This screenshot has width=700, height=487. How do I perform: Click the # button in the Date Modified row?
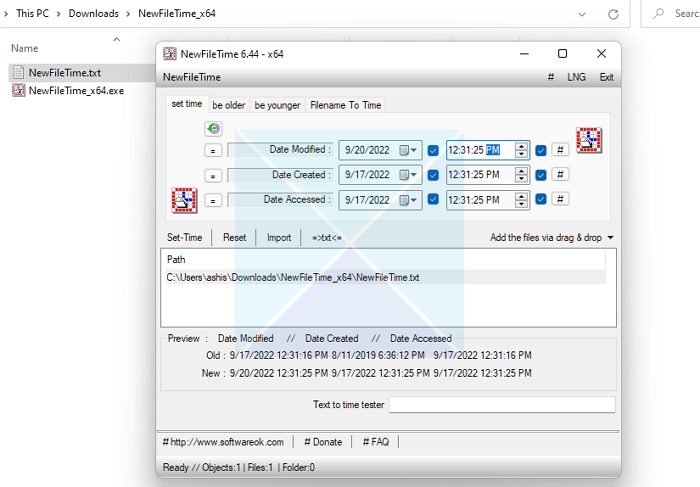[560, 150]
